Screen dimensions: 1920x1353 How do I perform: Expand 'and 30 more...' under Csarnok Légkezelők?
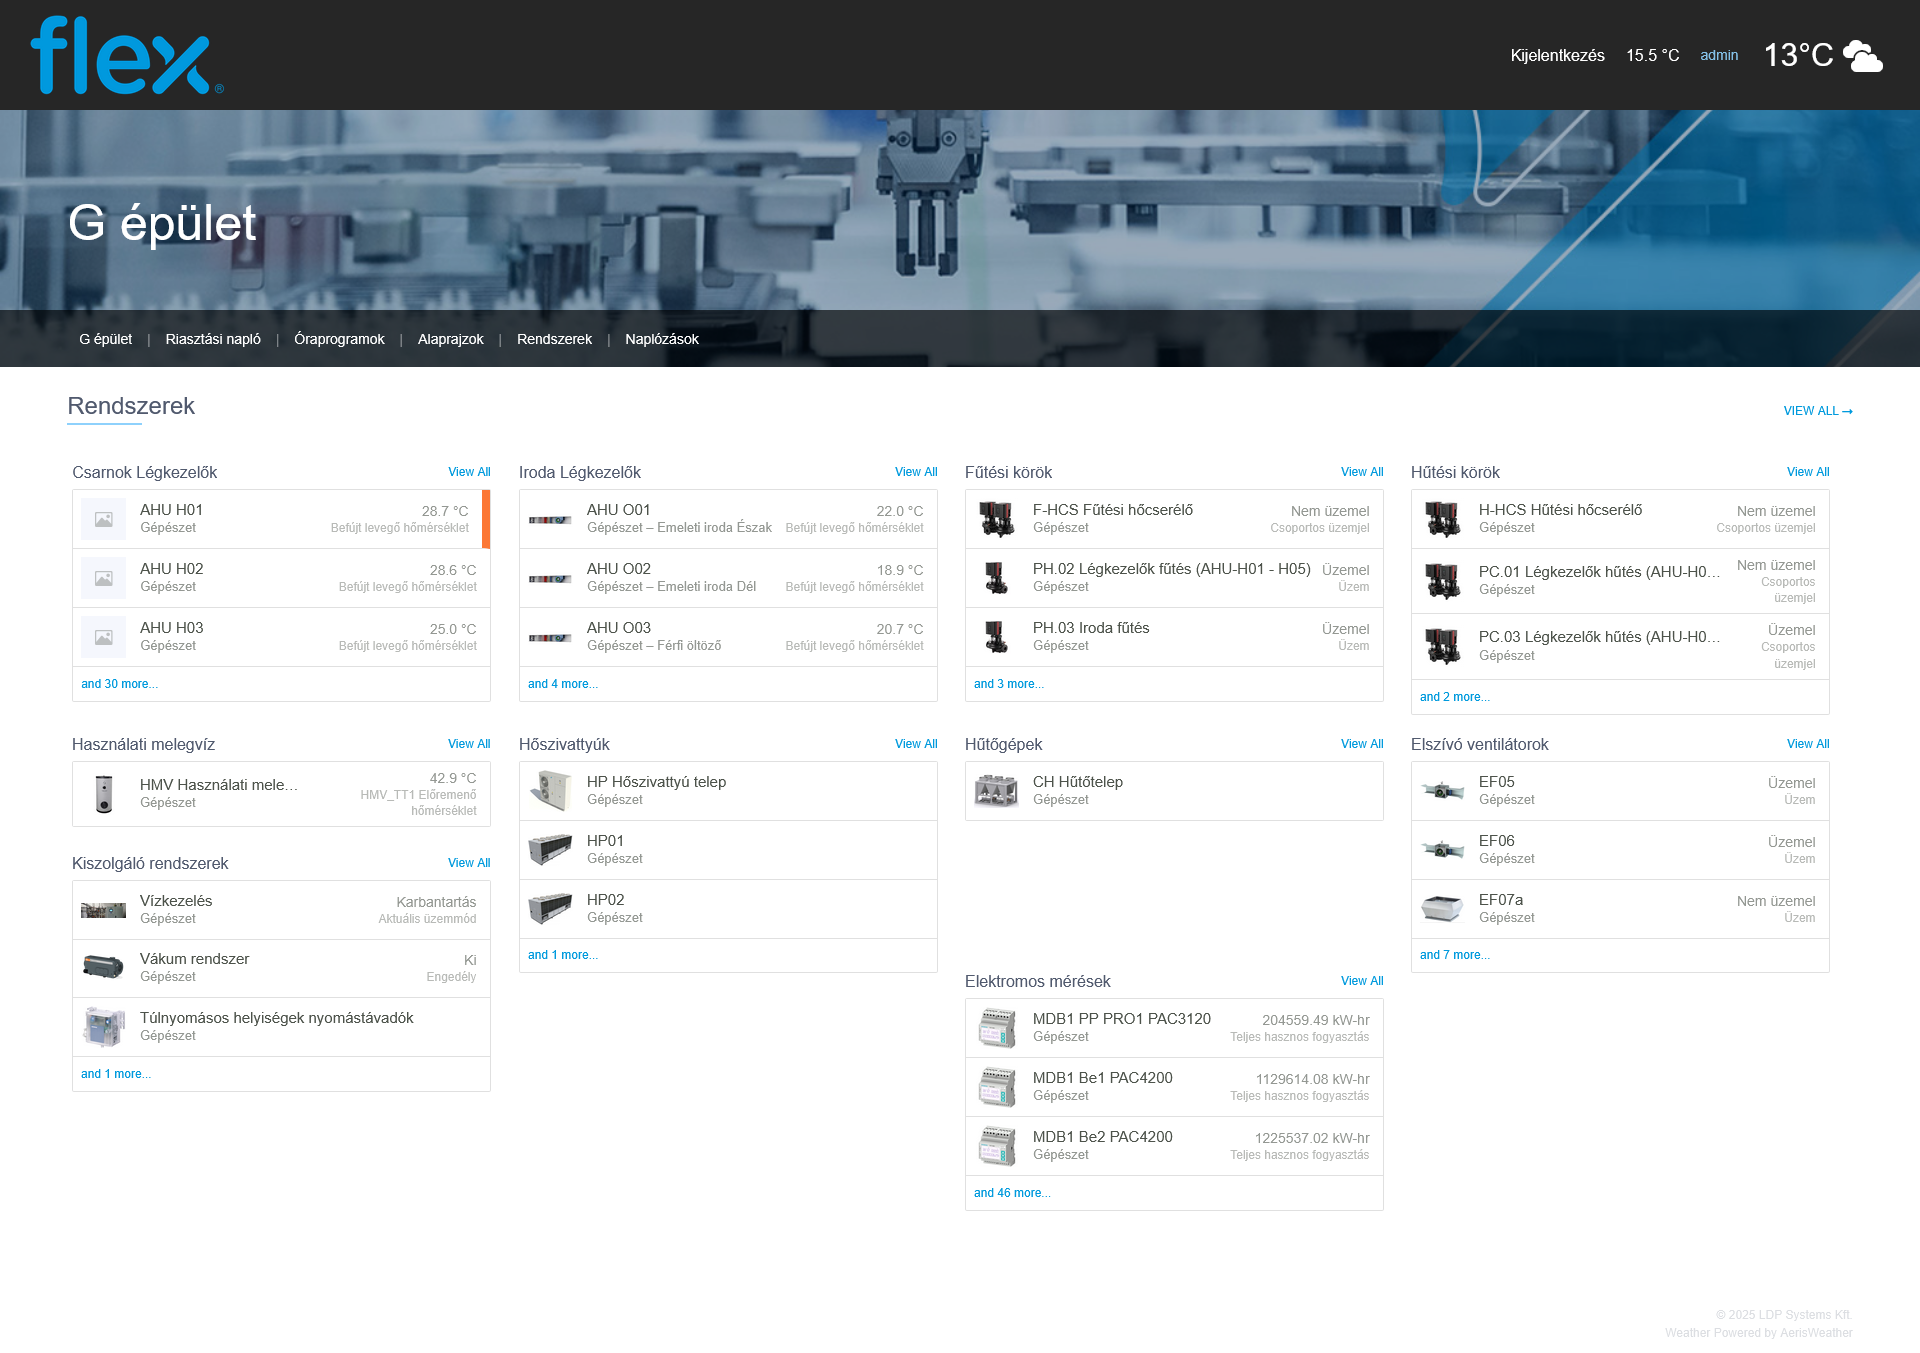(119, 684)
